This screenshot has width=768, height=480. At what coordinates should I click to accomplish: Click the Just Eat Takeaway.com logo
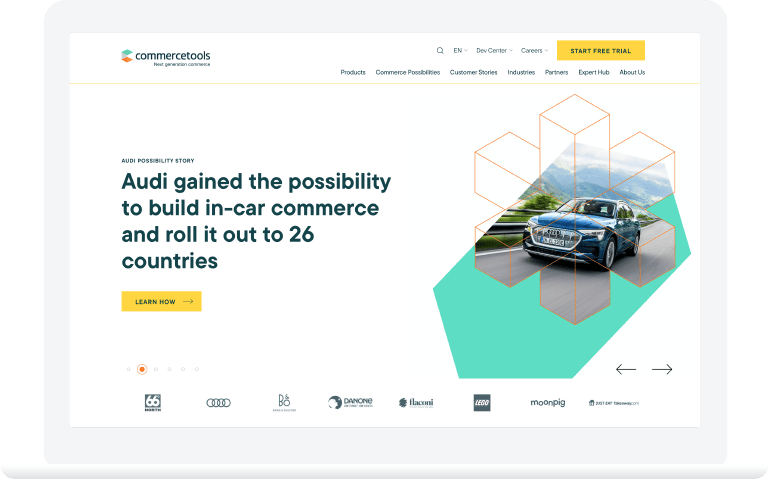point(614,403)
